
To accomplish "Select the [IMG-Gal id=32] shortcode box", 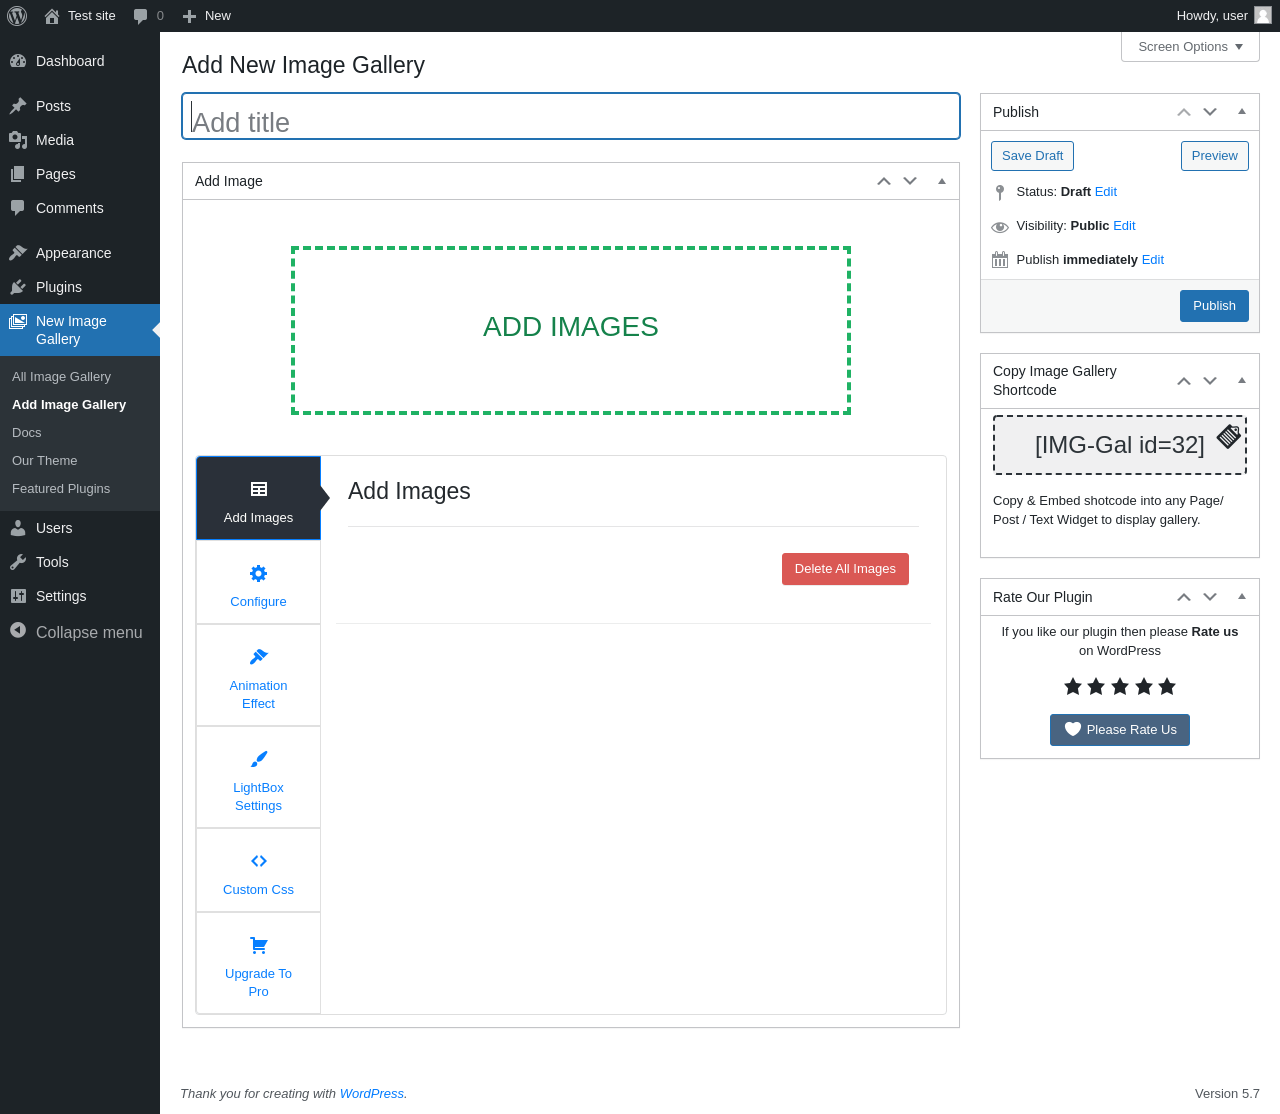I will pos(1120,445).
